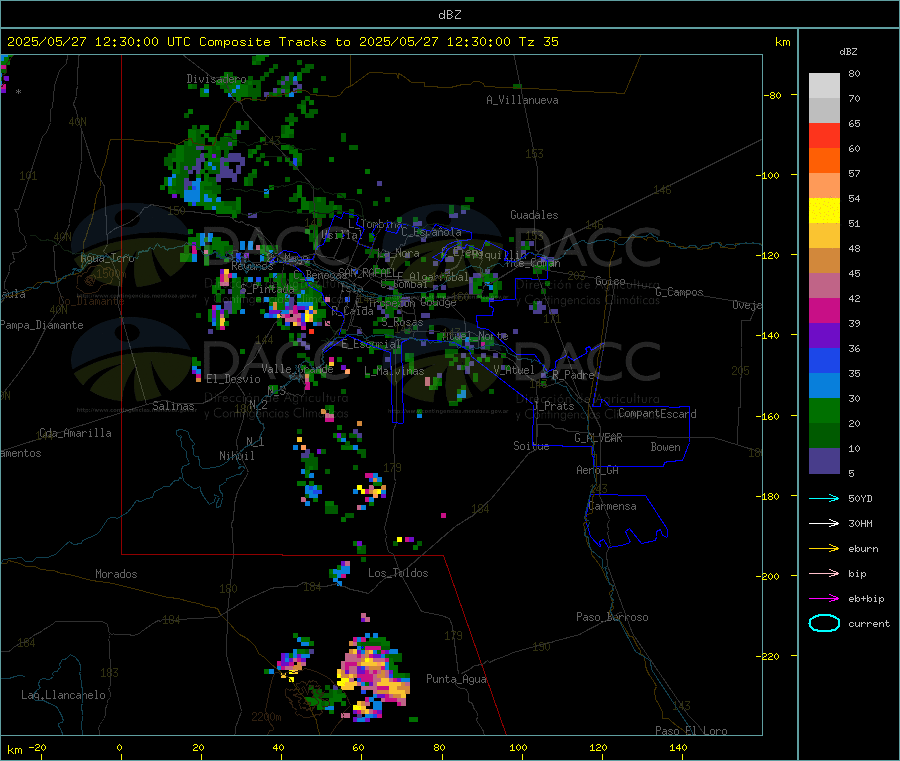Image resolution: width=900 pixels, height=761 pixels.
Task: Click the 'Agua_Toro' map label
Action: point(107,259)
